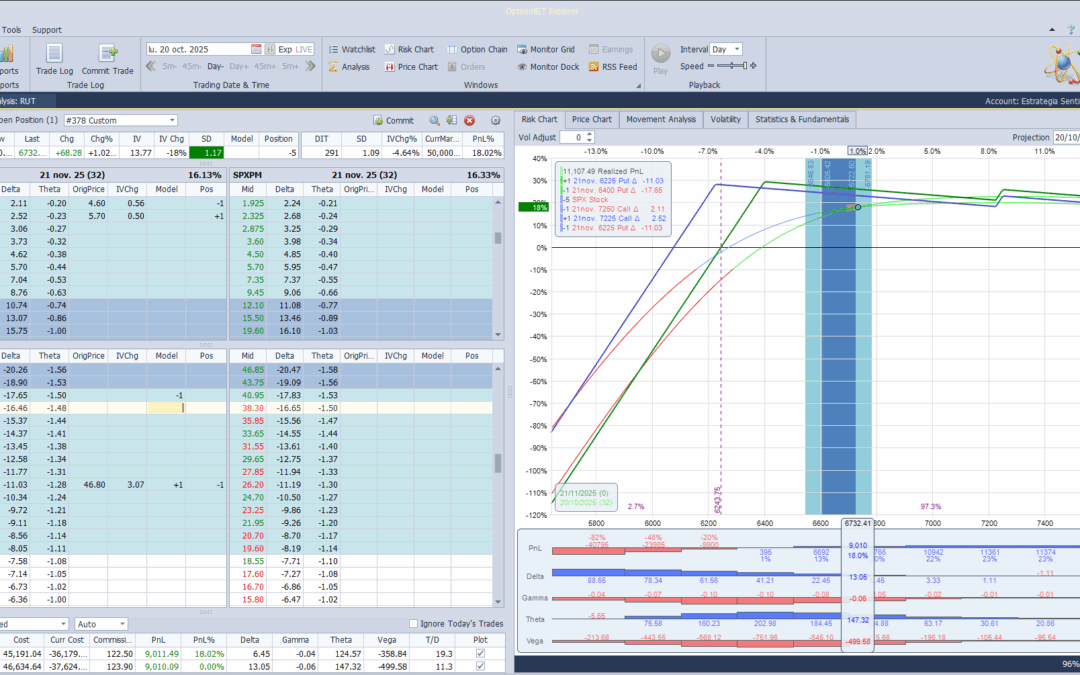This screenshot has height=675, width=1080.
Task: Click the Earnings window button
Action: click(611, 50)
